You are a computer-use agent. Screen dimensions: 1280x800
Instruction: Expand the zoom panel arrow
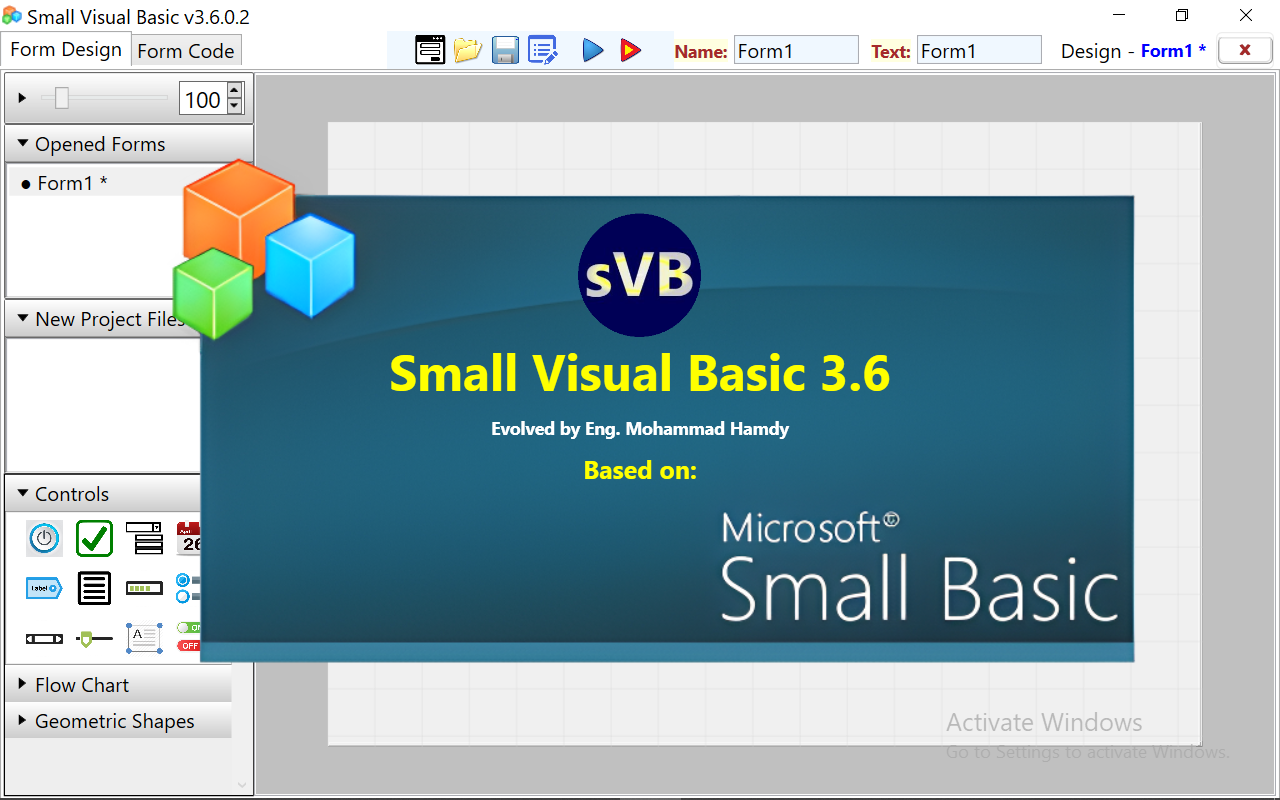22,98
